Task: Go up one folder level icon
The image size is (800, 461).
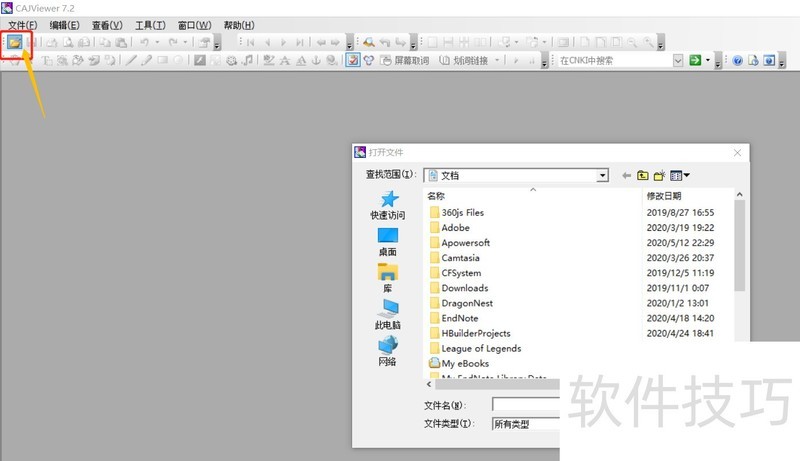Action: click(x=643, y=175)
